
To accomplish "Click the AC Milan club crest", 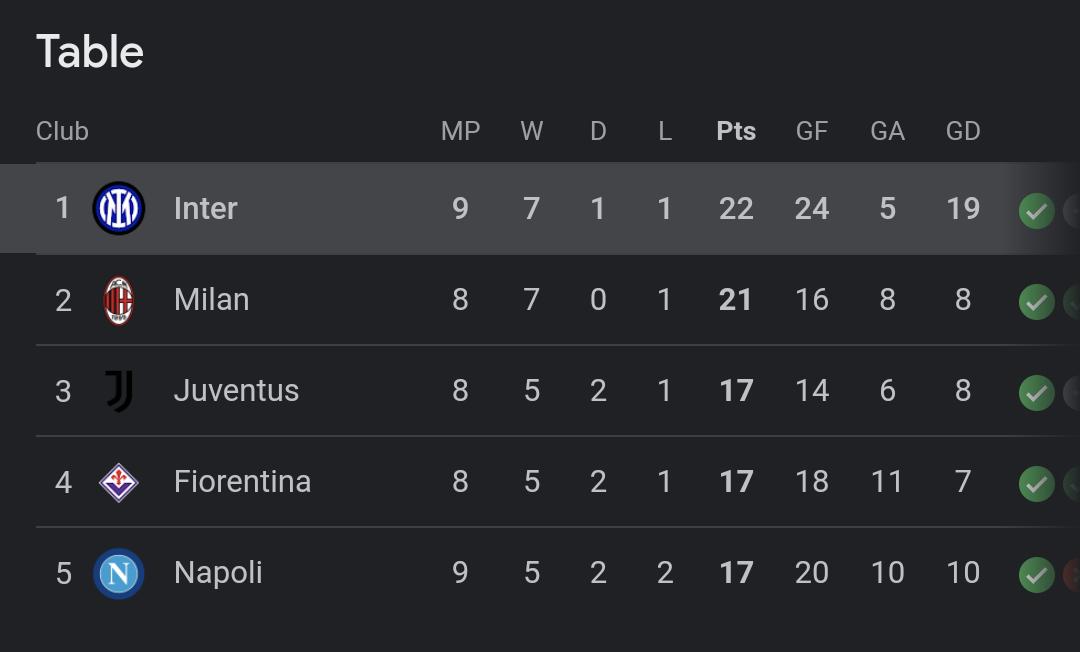I will (118, 300).
